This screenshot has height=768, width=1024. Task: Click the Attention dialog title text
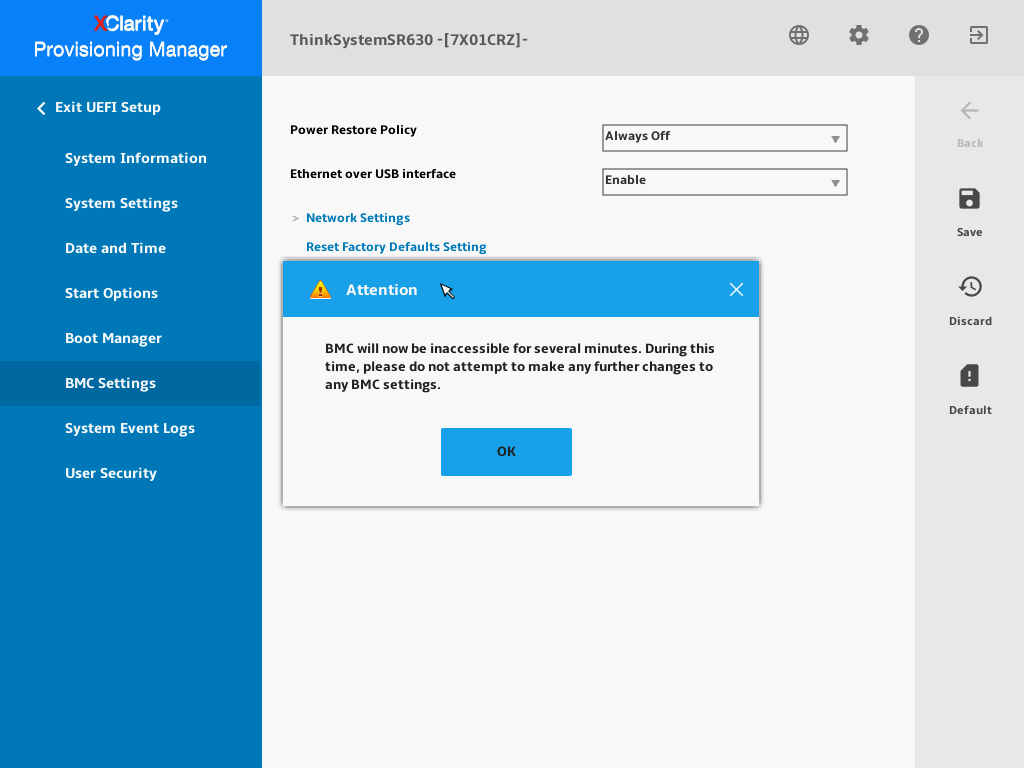[381, 290]
